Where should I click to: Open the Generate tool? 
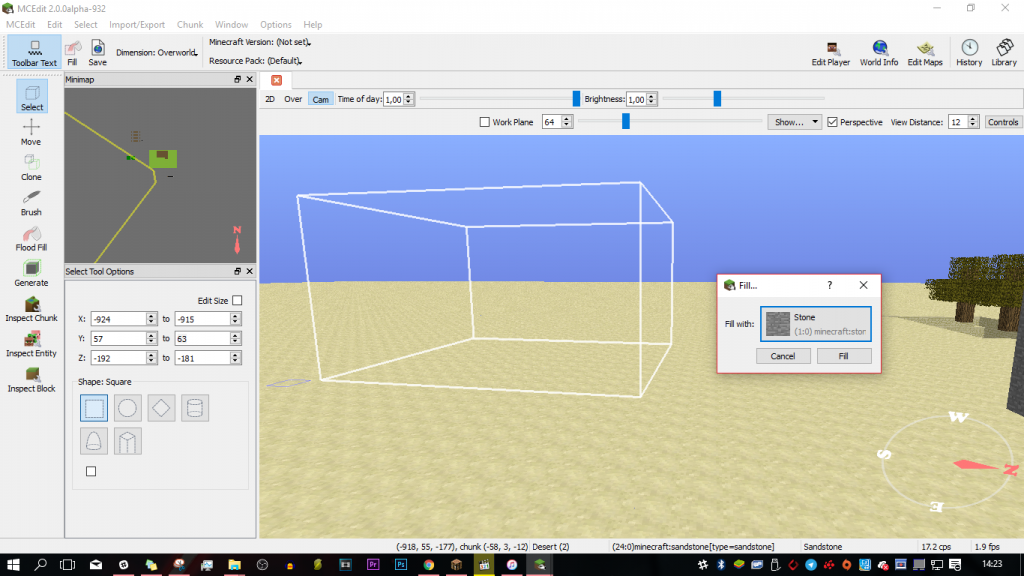(31, 273)
